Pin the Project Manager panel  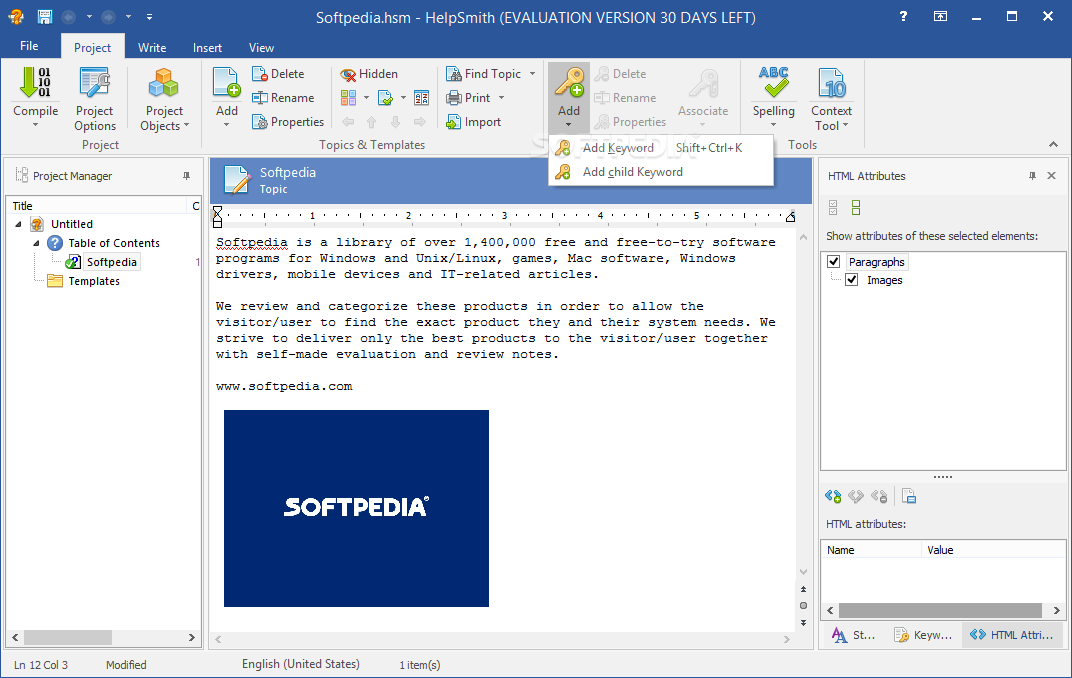click(186, 176)
